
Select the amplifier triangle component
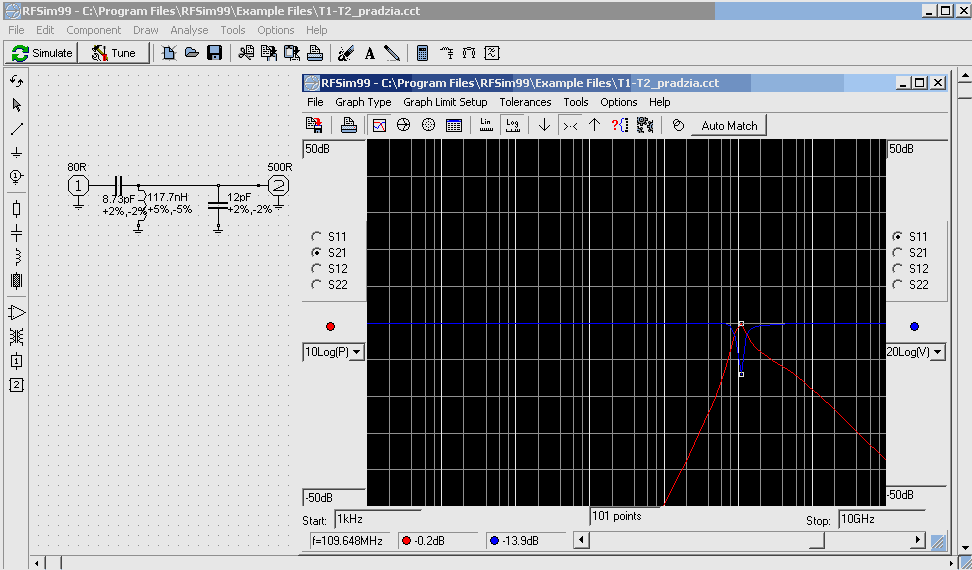[x=16, y=313]
